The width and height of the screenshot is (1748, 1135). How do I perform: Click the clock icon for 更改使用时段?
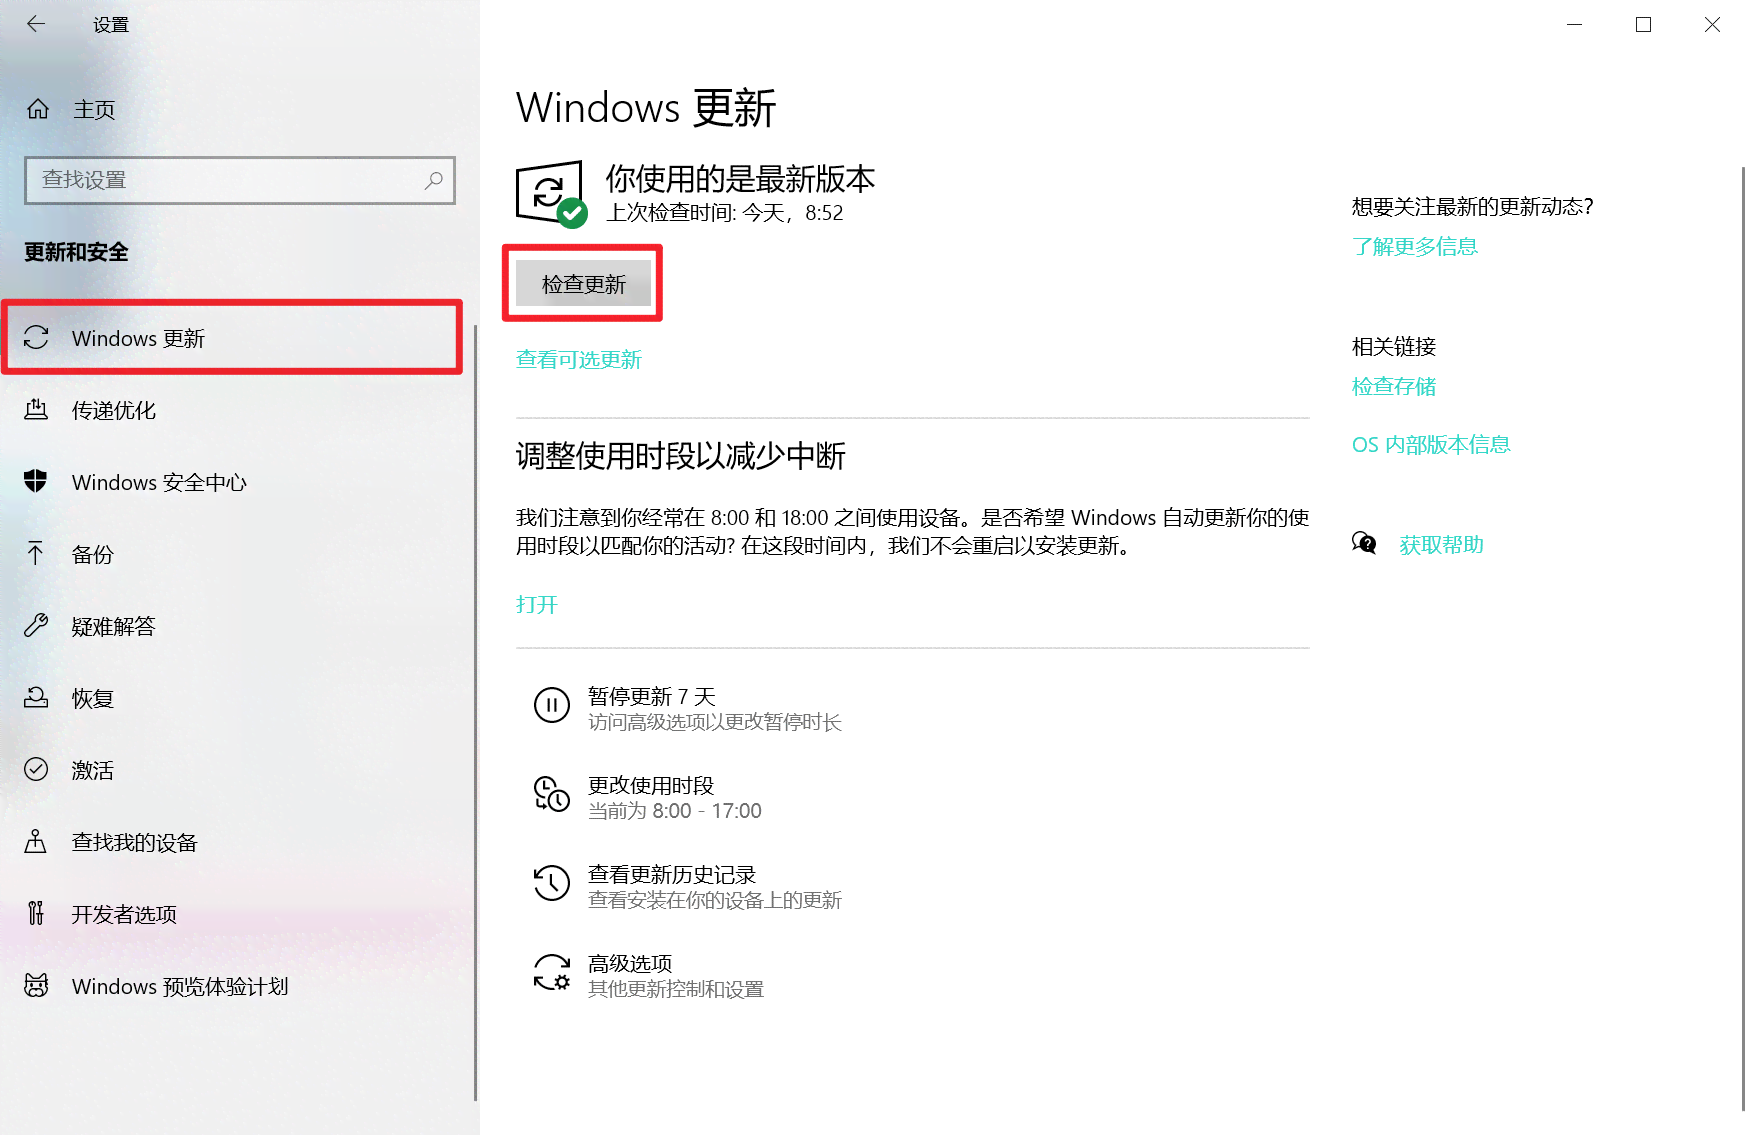(552, 795)
